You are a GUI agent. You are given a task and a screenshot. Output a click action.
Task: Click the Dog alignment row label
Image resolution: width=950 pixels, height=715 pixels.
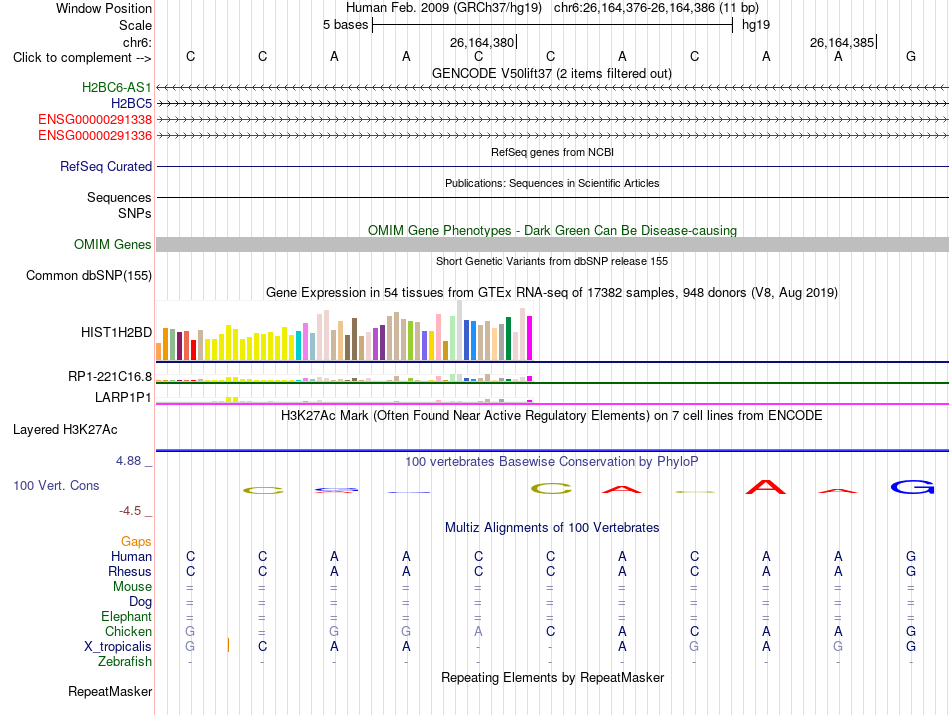pyautogui.click(x=140, y=602)
